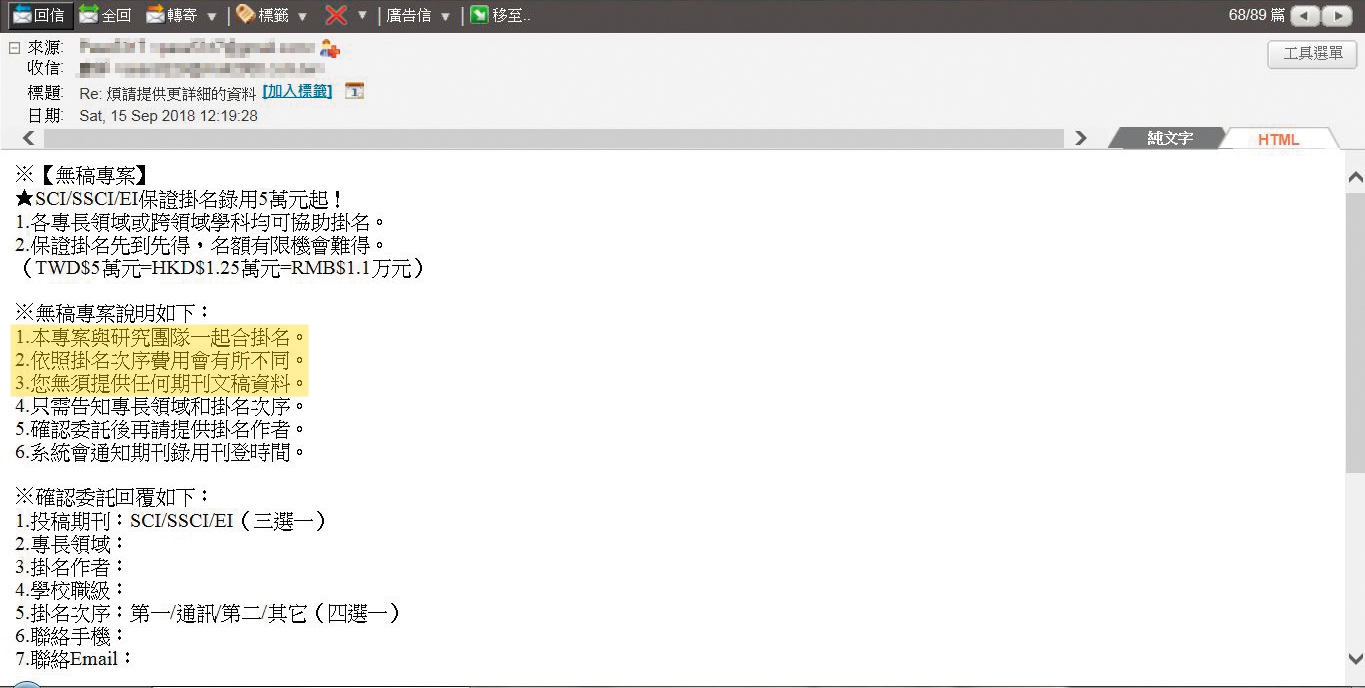Open the dropdown arrow beside 廣告信
Screen dimensions: 1365x688
pos(445,16)
